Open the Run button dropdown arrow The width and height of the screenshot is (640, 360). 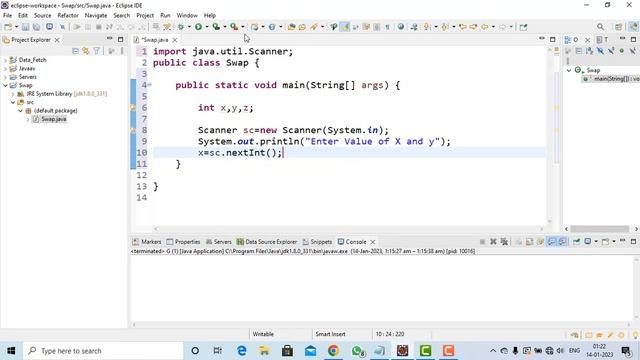click(207, 27)
